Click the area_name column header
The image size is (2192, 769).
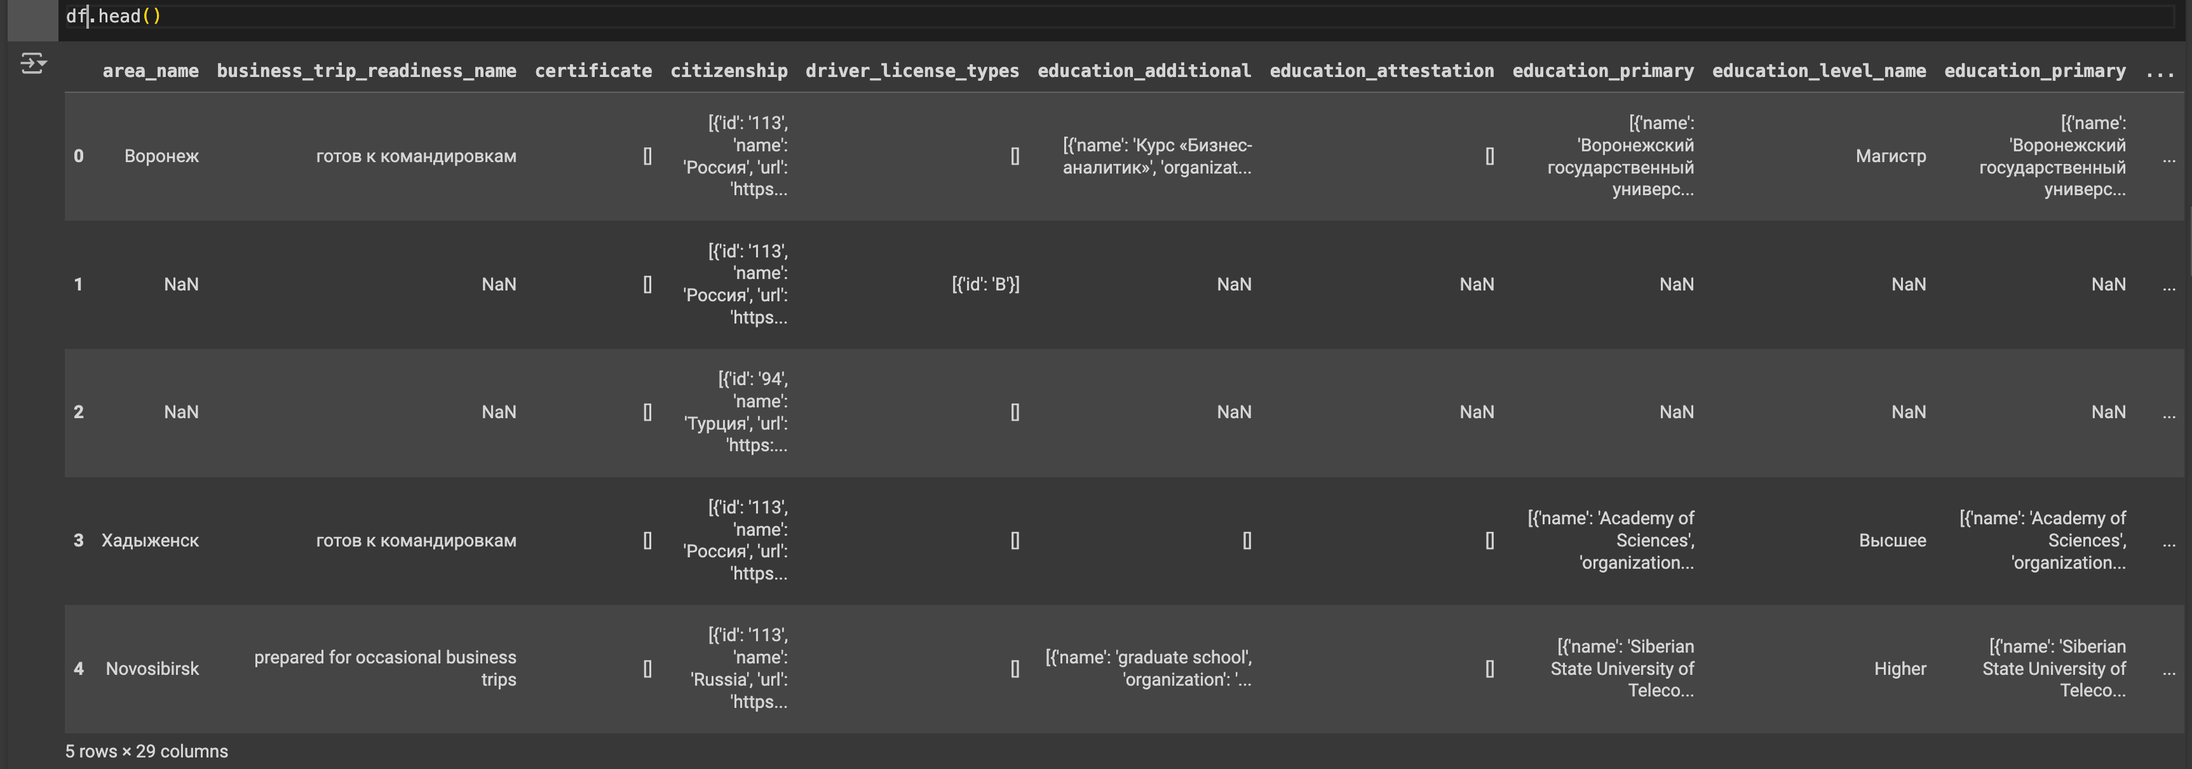(150, 71)
